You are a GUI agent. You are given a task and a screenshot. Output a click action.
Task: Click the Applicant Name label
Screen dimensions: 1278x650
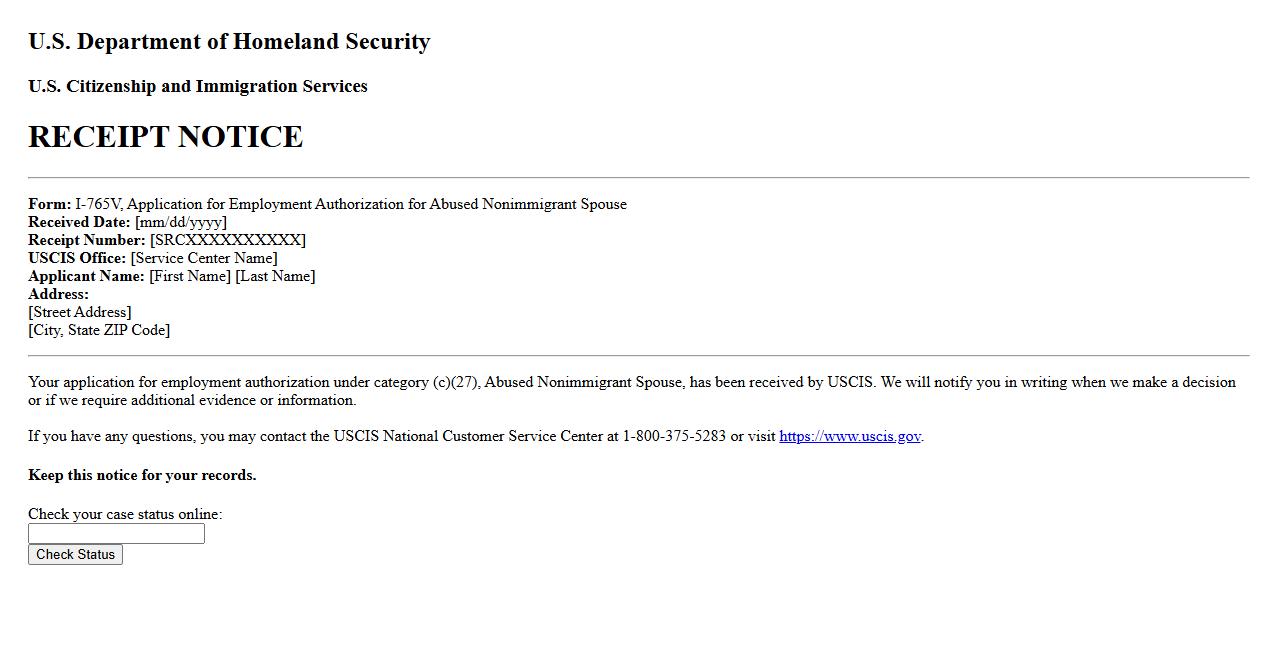click(x=86, y=276)
